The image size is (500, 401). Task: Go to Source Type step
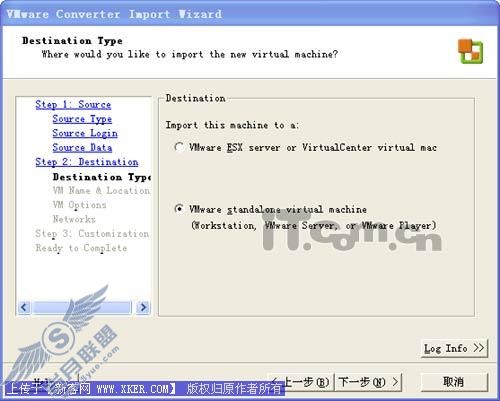tap(82, 119)
